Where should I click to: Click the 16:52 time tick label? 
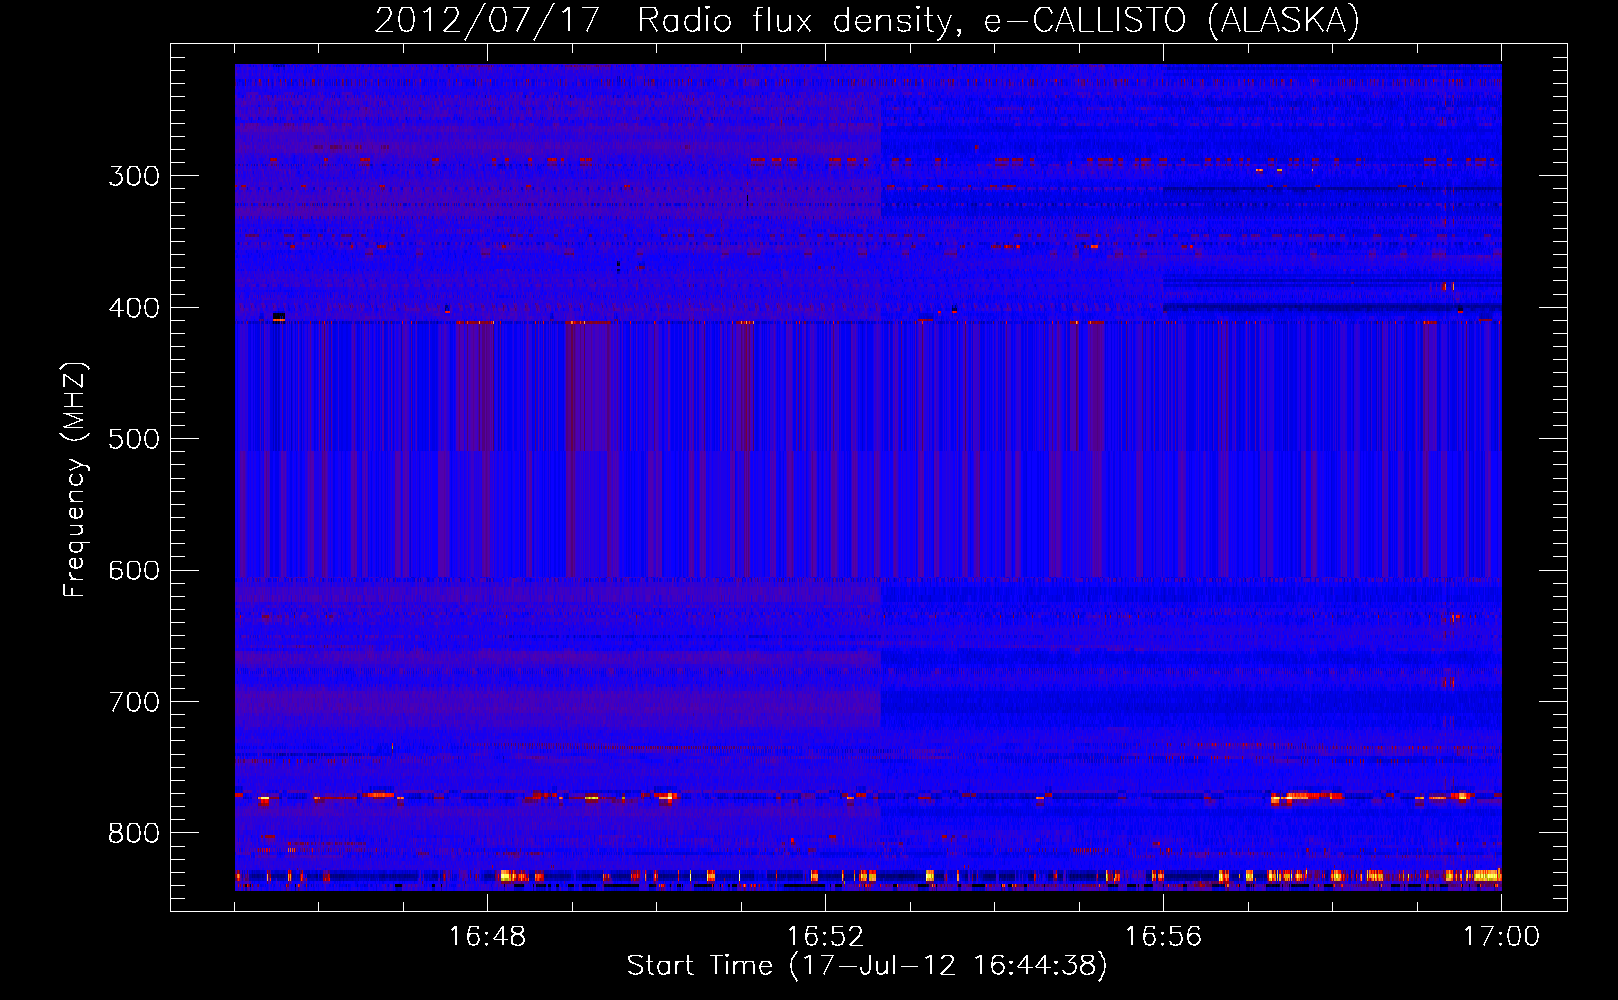[825, 936]
